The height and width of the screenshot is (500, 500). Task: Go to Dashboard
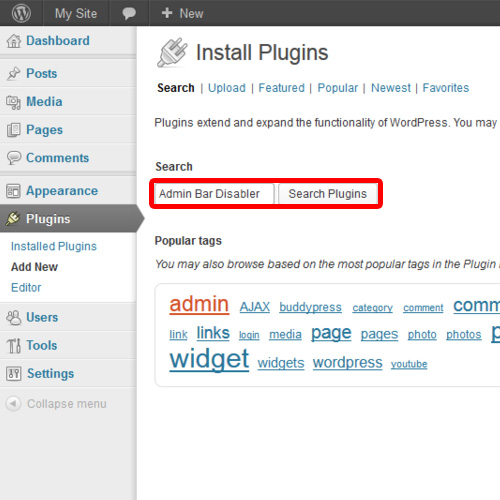tap(58, 41)
